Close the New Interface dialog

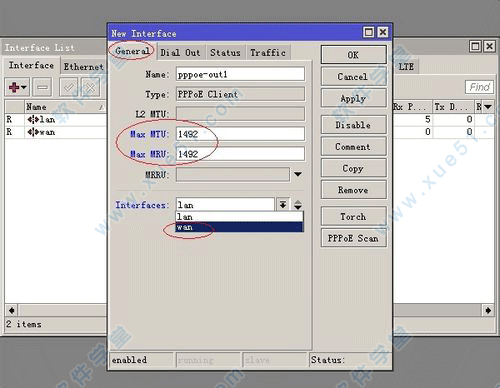[x=383, y=32]
